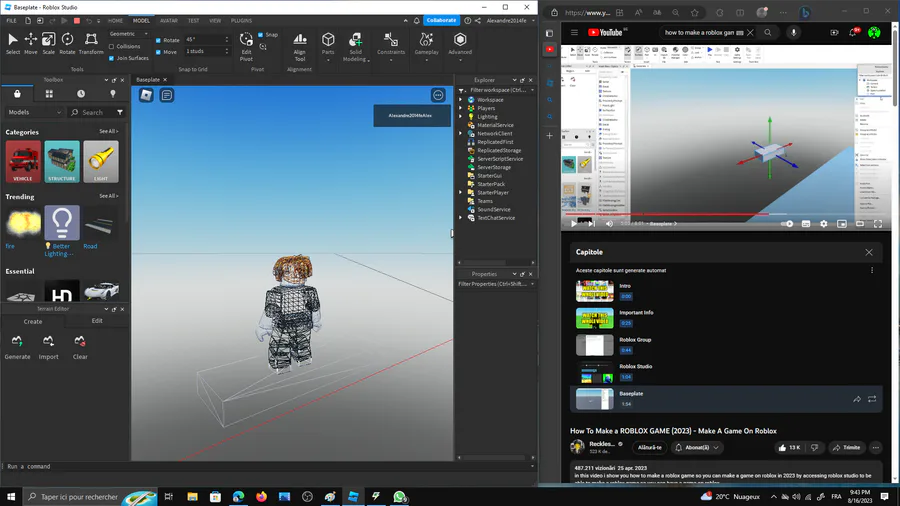
Task: Click See All next to Trending
Action: click(x=108, y=196)
